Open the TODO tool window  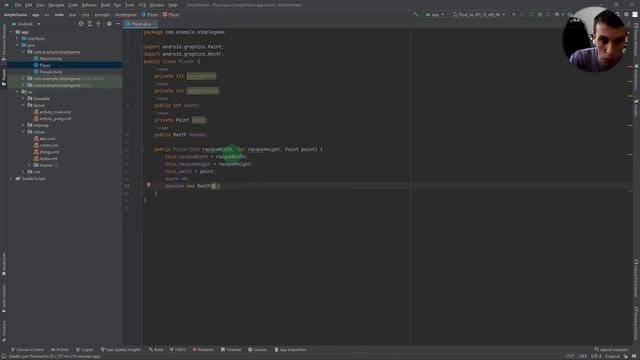(178, 350)
